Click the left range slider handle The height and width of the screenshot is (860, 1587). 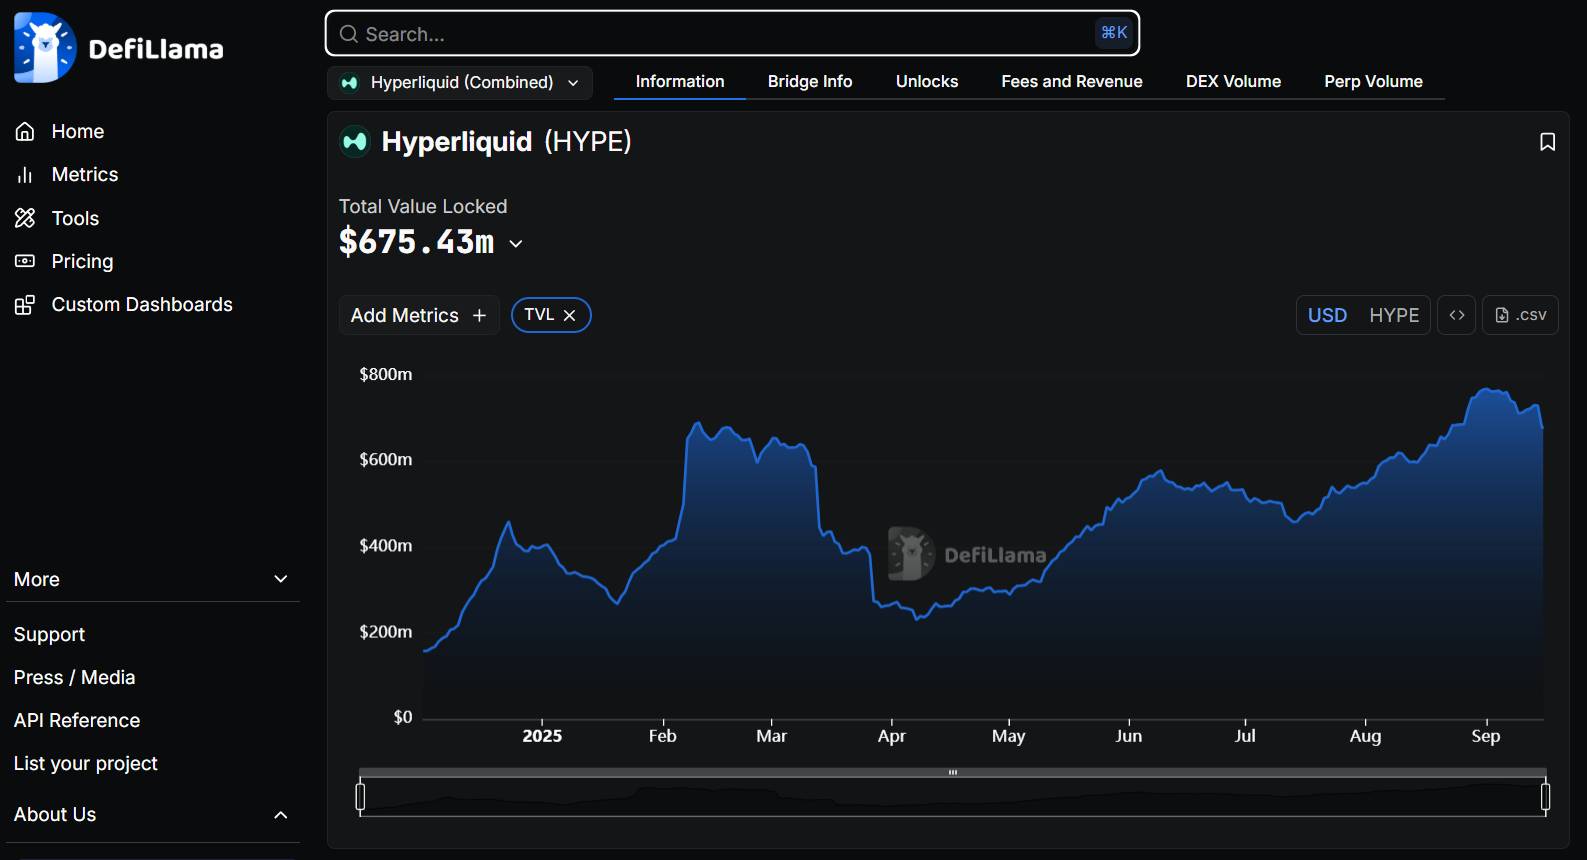(x=360, y=797)
